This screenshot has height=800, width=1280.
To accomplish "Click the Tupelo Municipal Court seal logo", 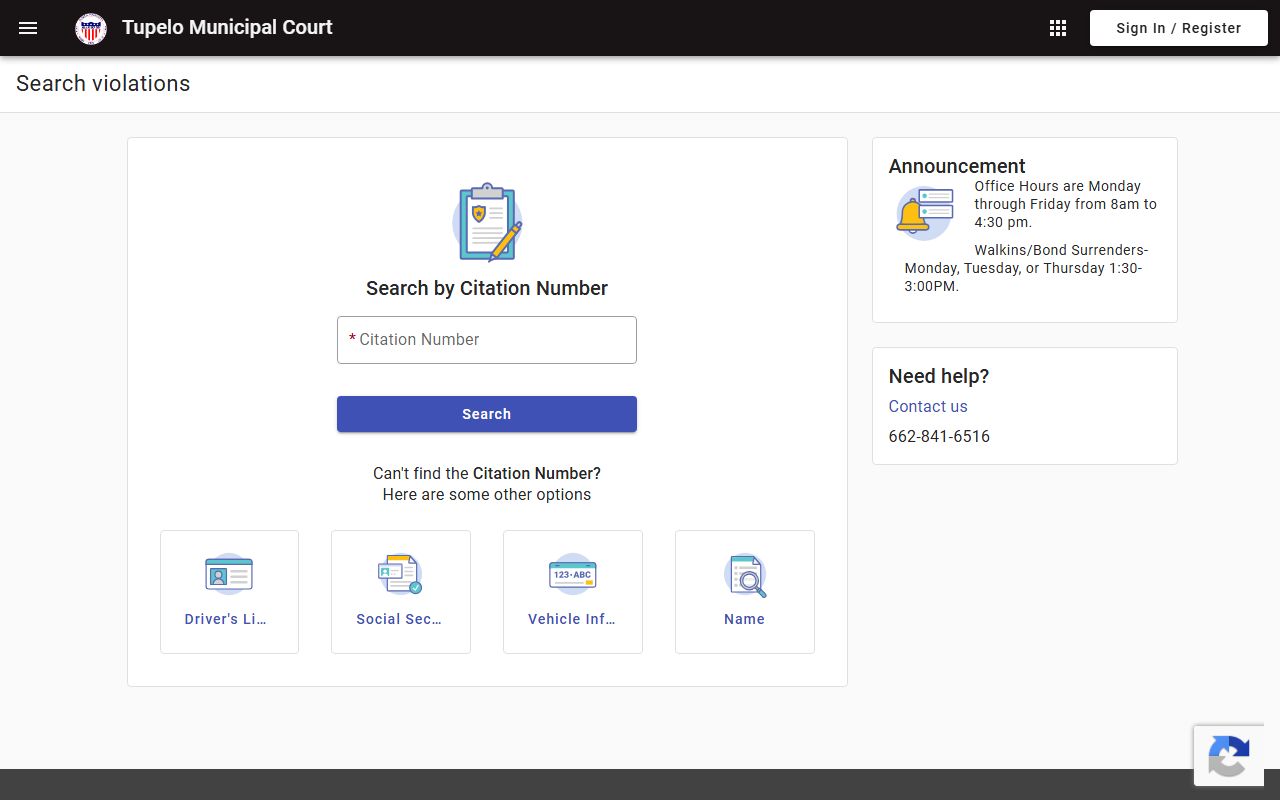I will point(91,28).
